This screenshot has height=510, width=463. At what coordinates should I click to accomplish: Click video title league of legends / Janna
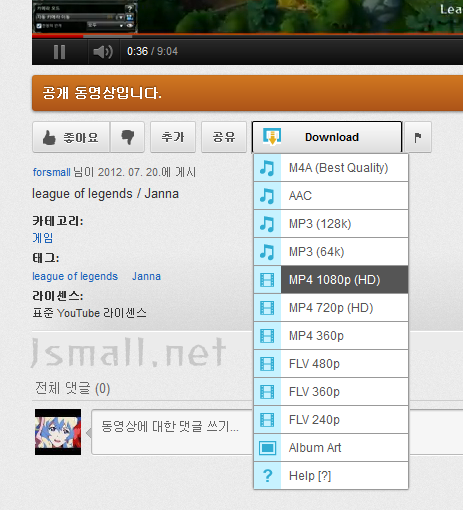click(105, 194)
